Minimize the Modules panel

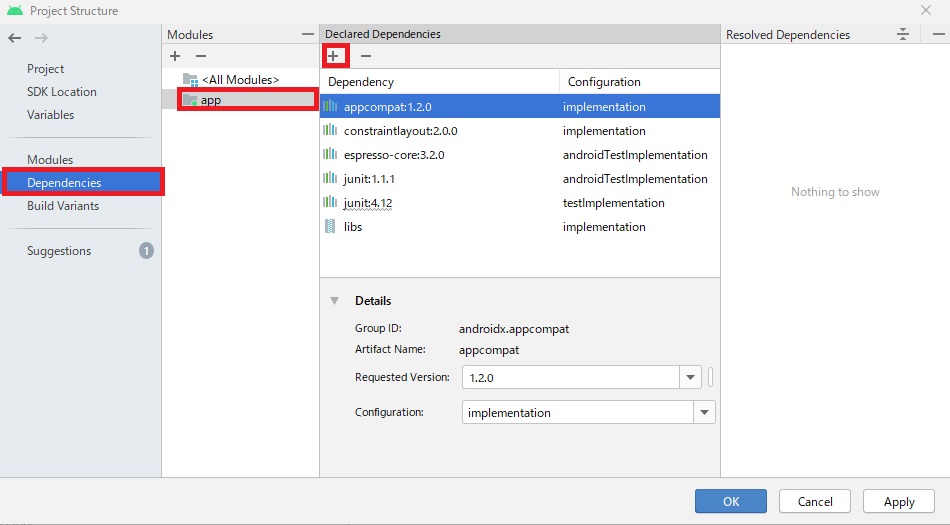307,34
